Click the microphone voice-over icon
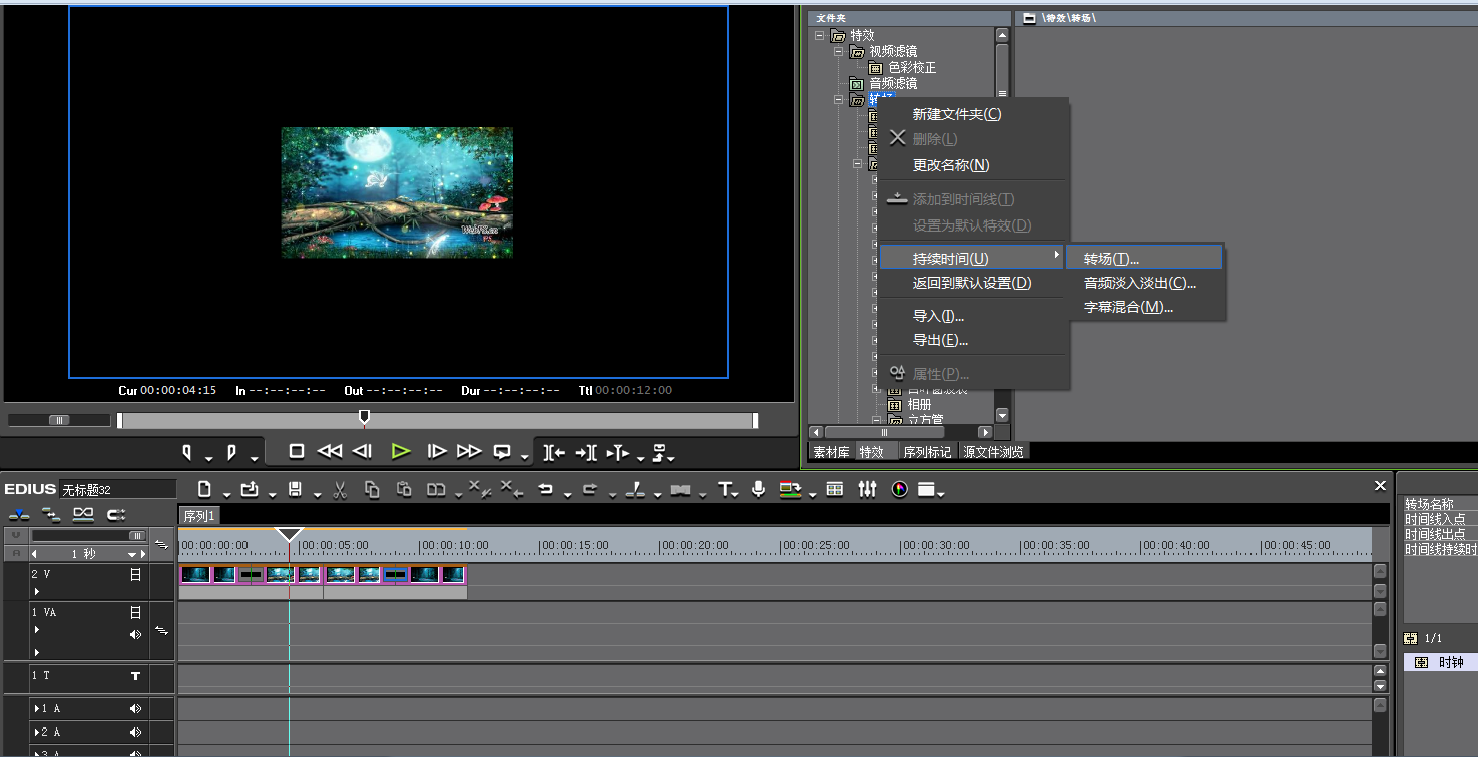This screenshot has width=1478, height=757. pos(759,489)
